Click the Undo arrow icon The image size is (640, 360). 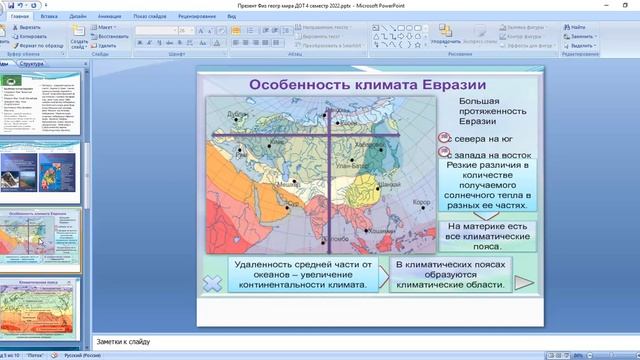[x=20, y=5]
